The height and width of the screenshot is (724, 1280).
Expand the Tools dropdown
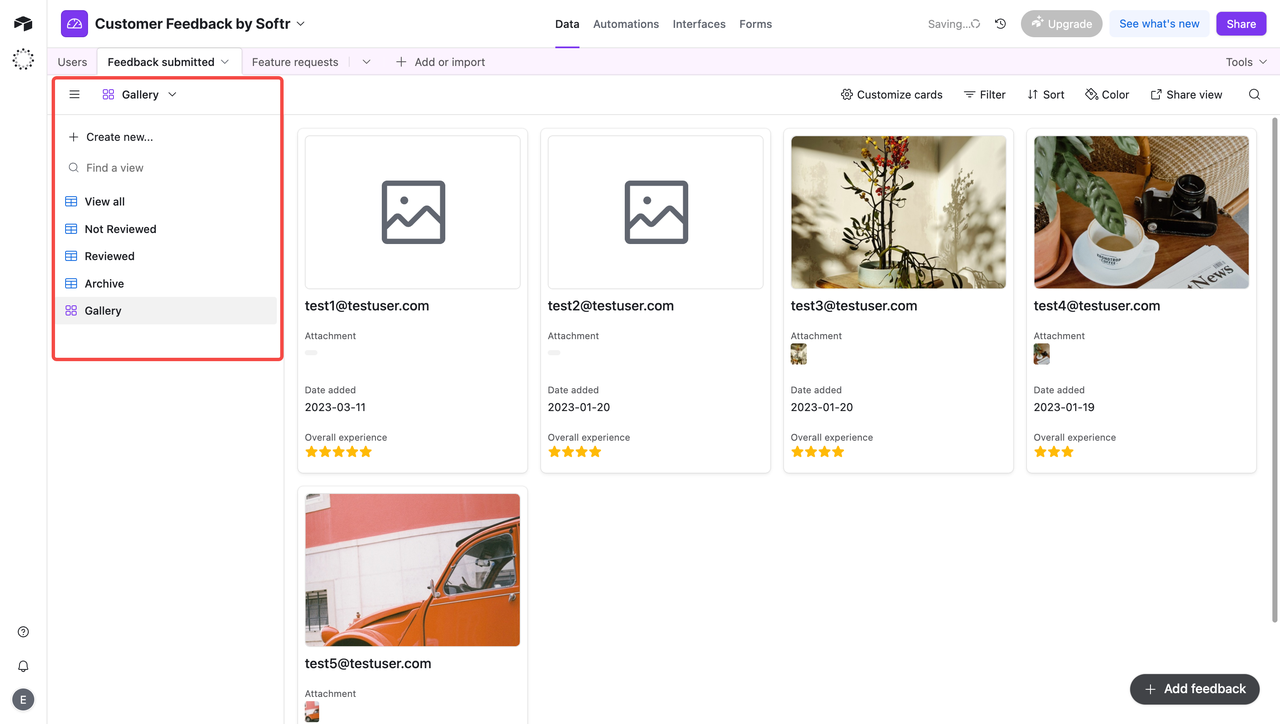[x=1245, y=61]
